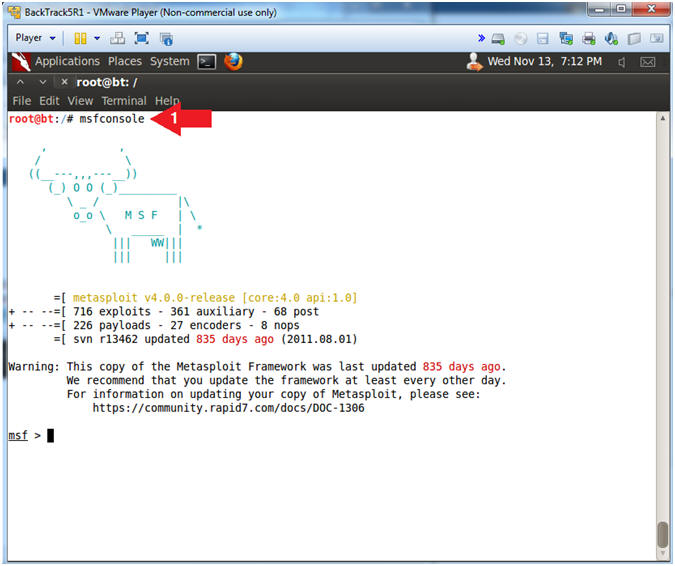Open the terminal File menu
675x566 pixels.
[22, 101]
